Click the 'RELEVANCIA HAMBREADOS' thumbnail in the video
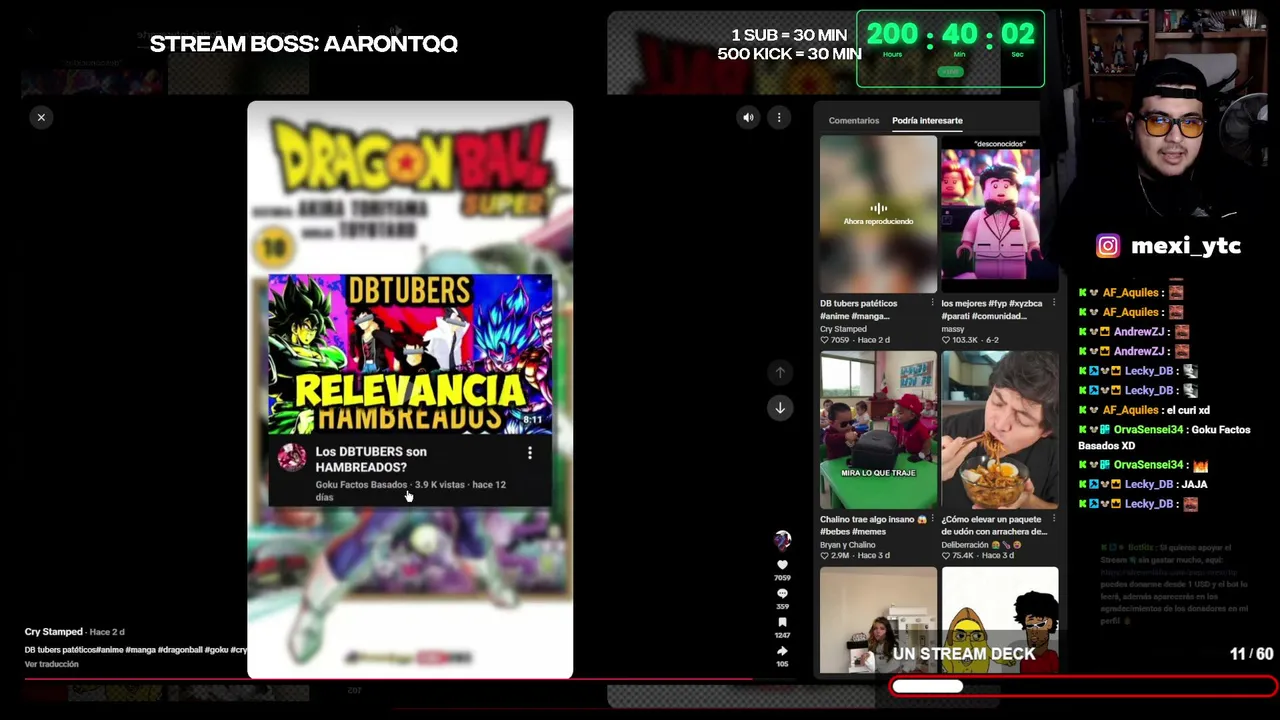 click(x=410, y=354)
